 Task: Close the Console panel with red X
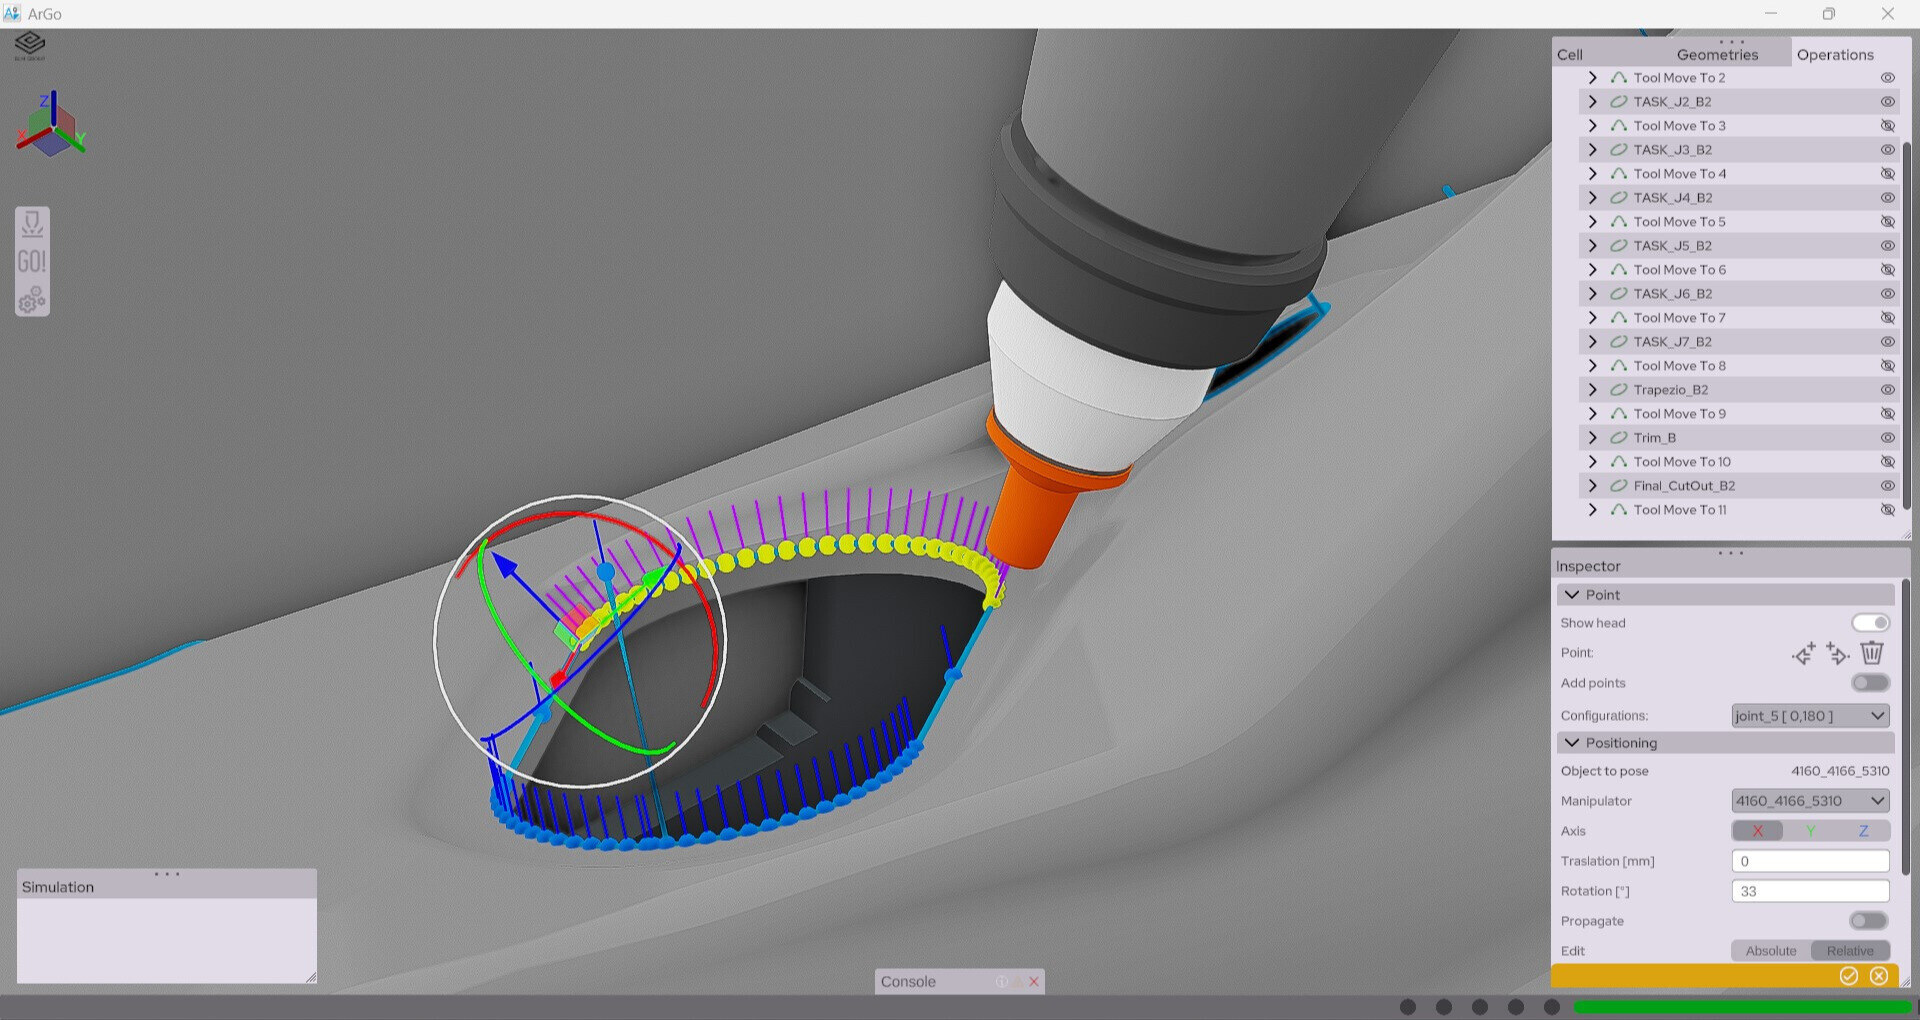tap(1034, 982)
